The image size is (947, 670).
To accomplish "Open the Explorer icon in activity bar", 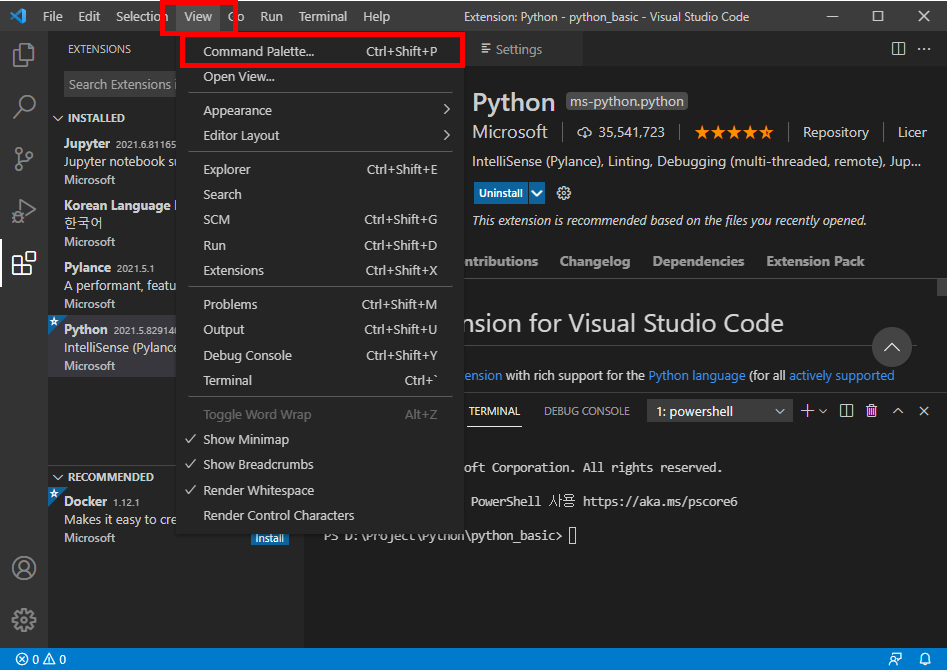I will (24, 55).
